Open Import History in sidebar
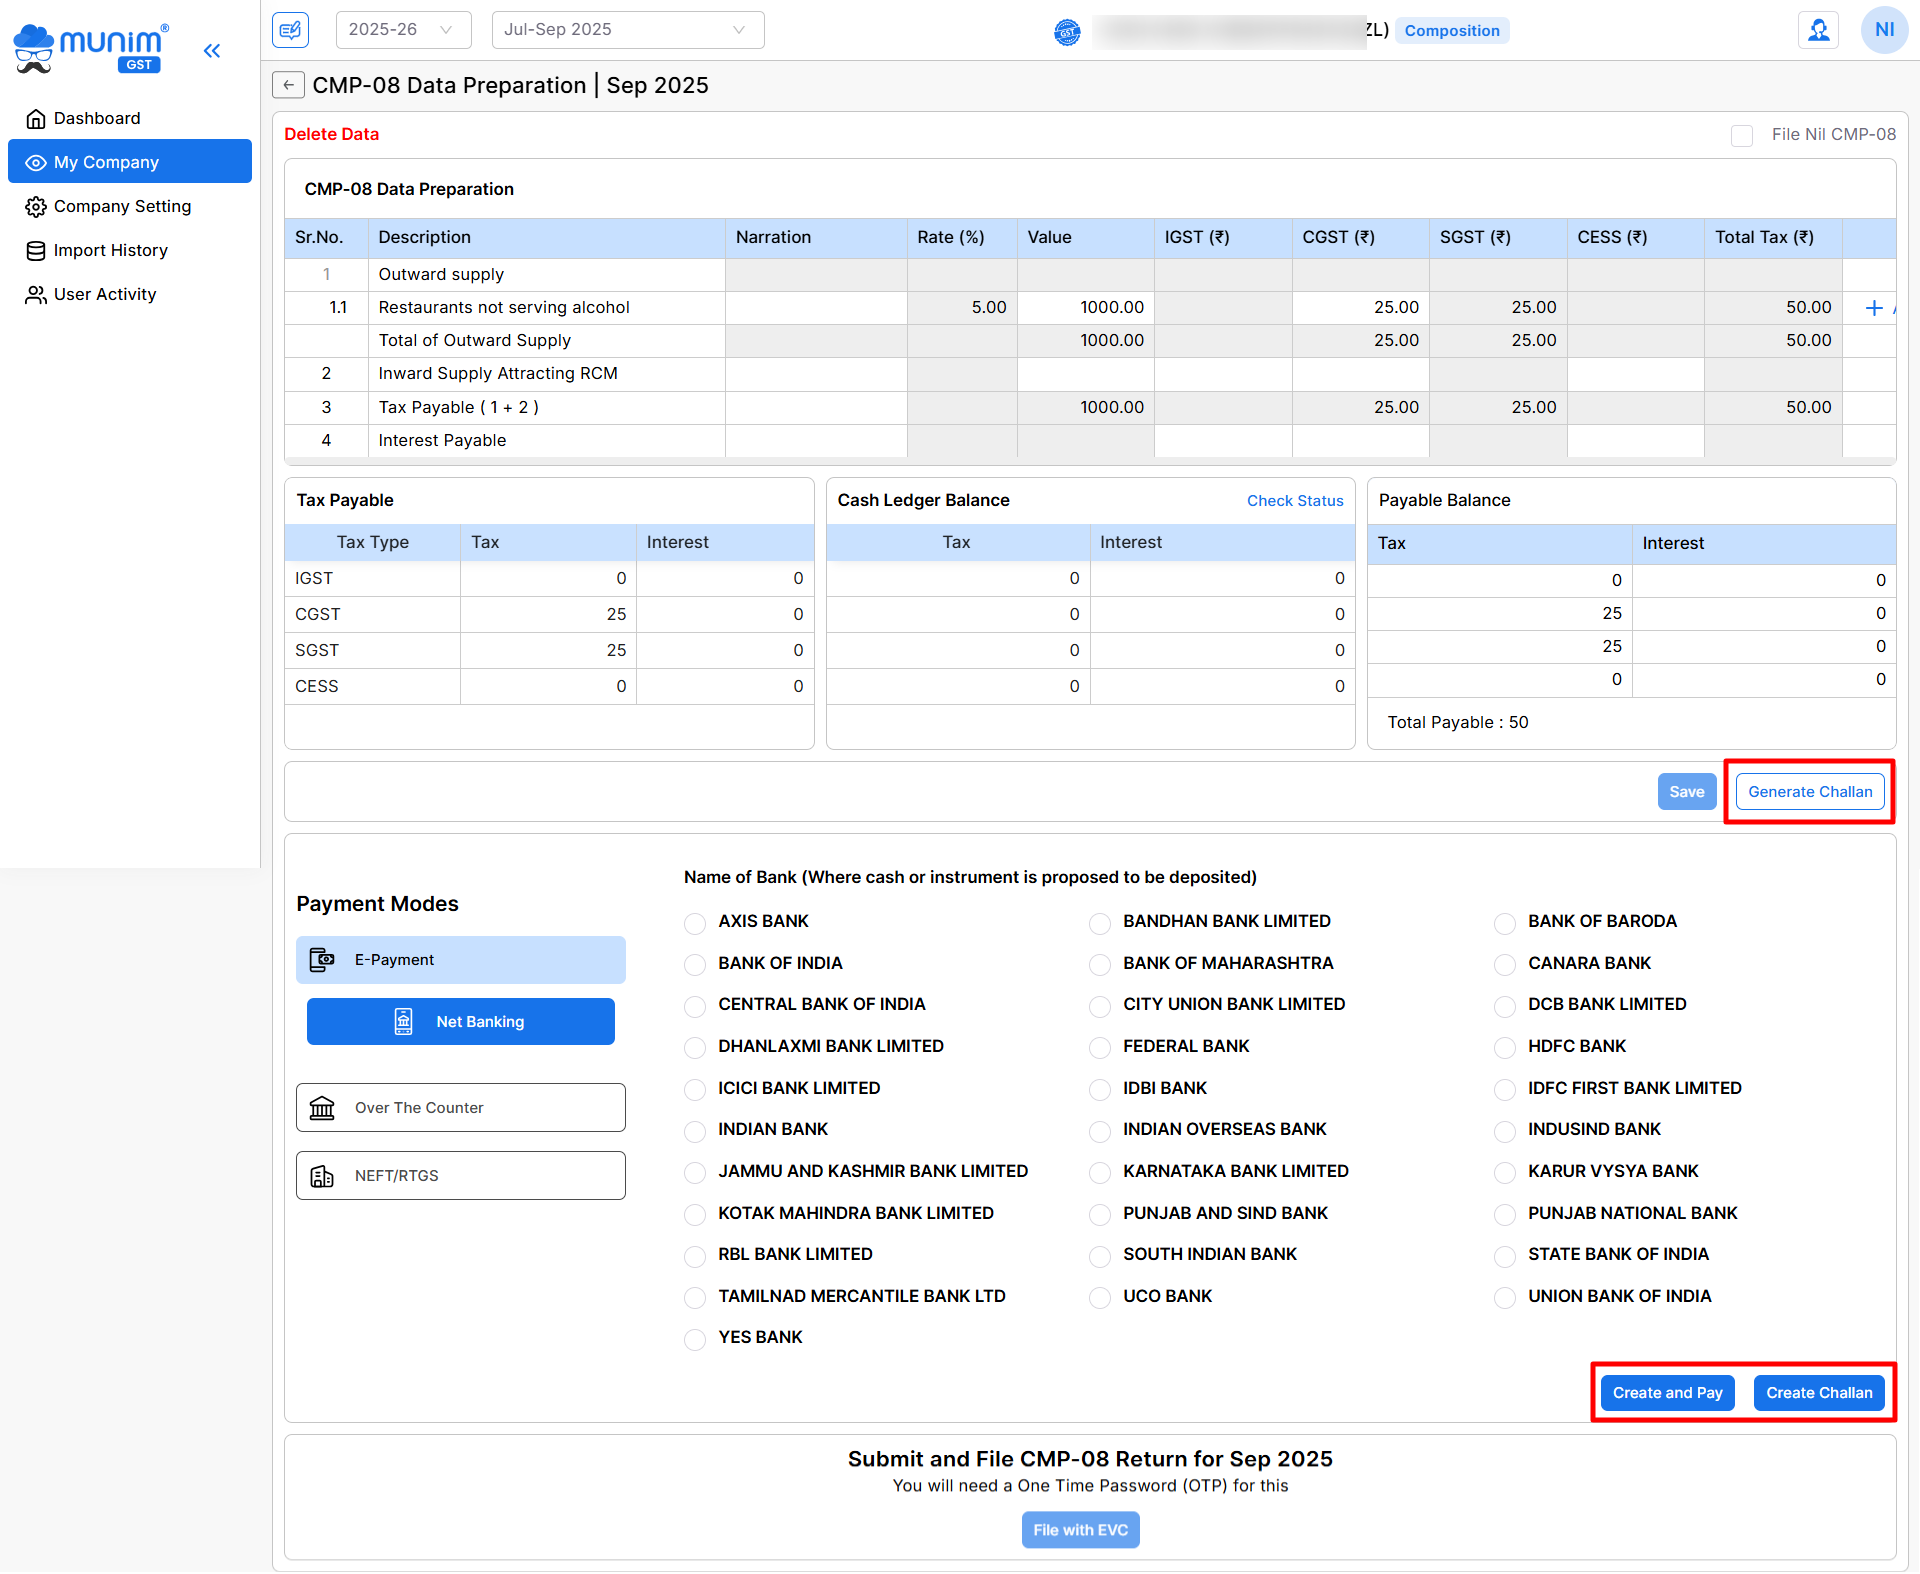Viewport: 1920px width, 1574px height. click(x=110, y=250)
